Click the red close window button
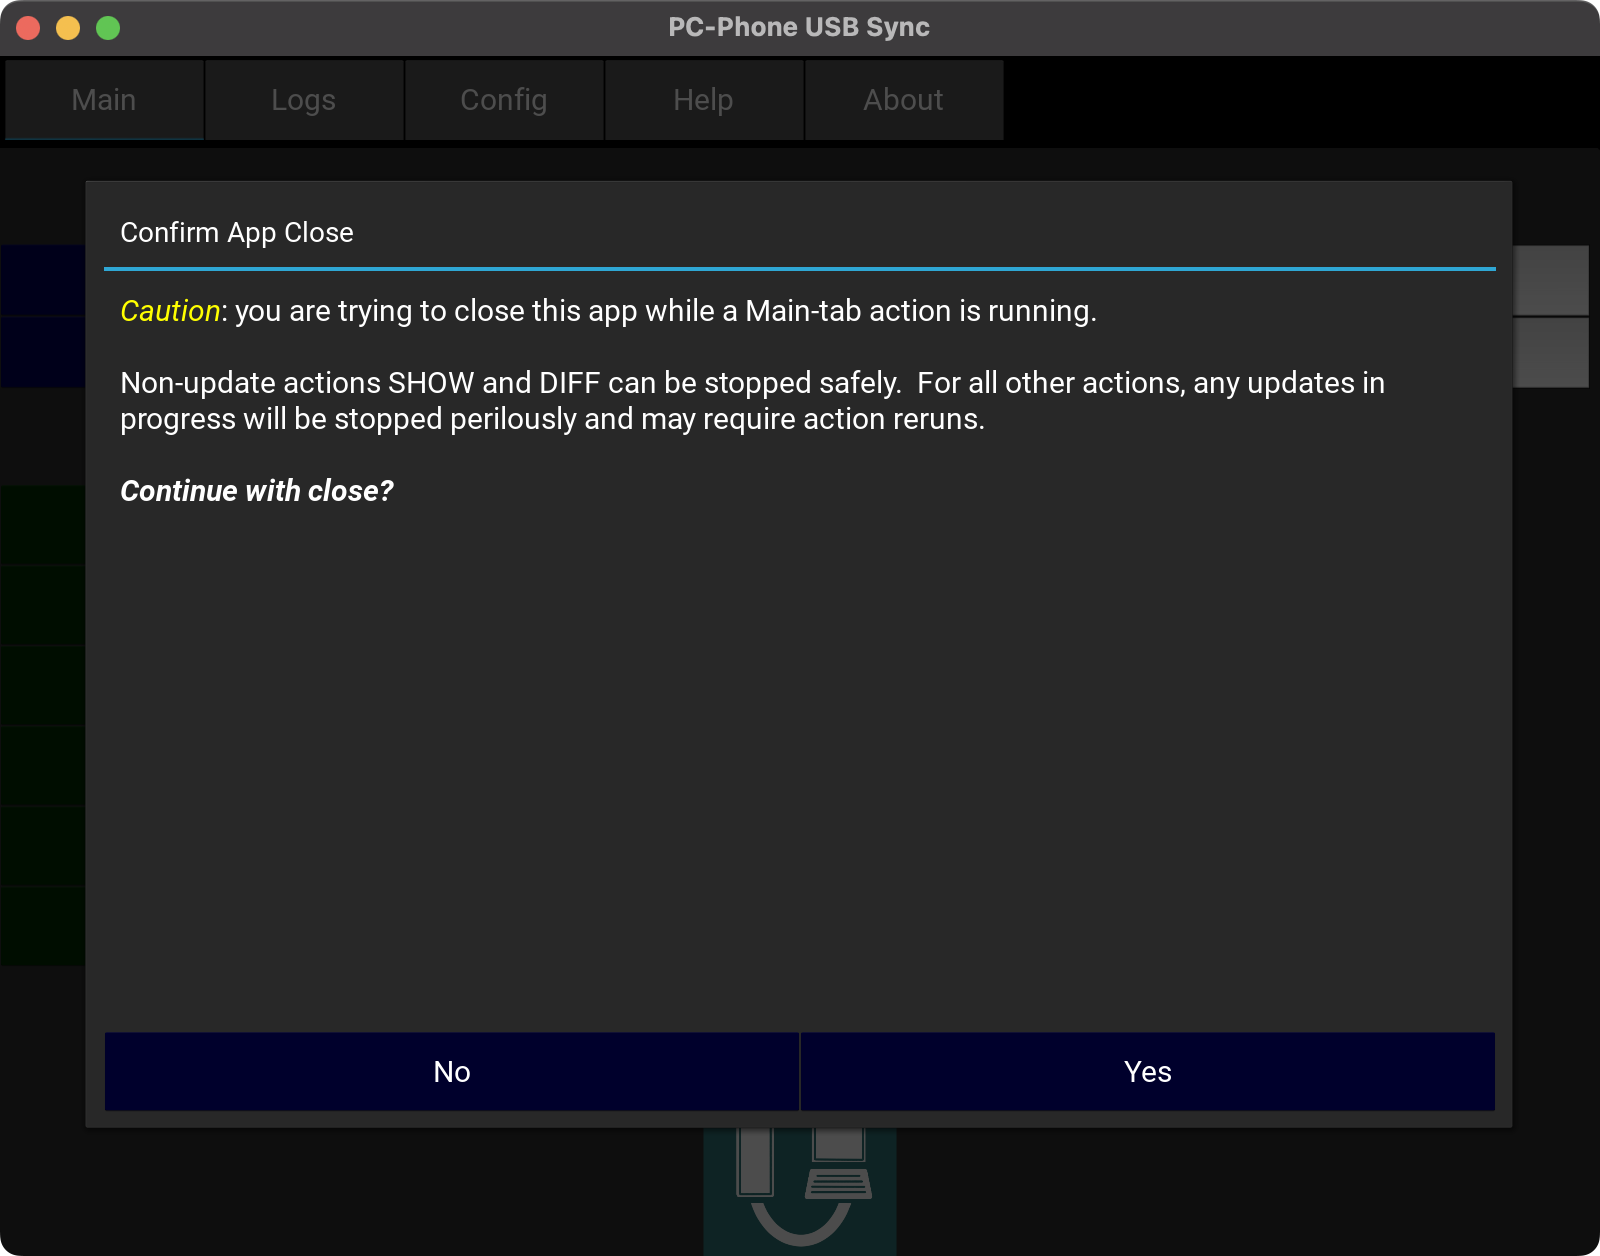 pos(28,28)
